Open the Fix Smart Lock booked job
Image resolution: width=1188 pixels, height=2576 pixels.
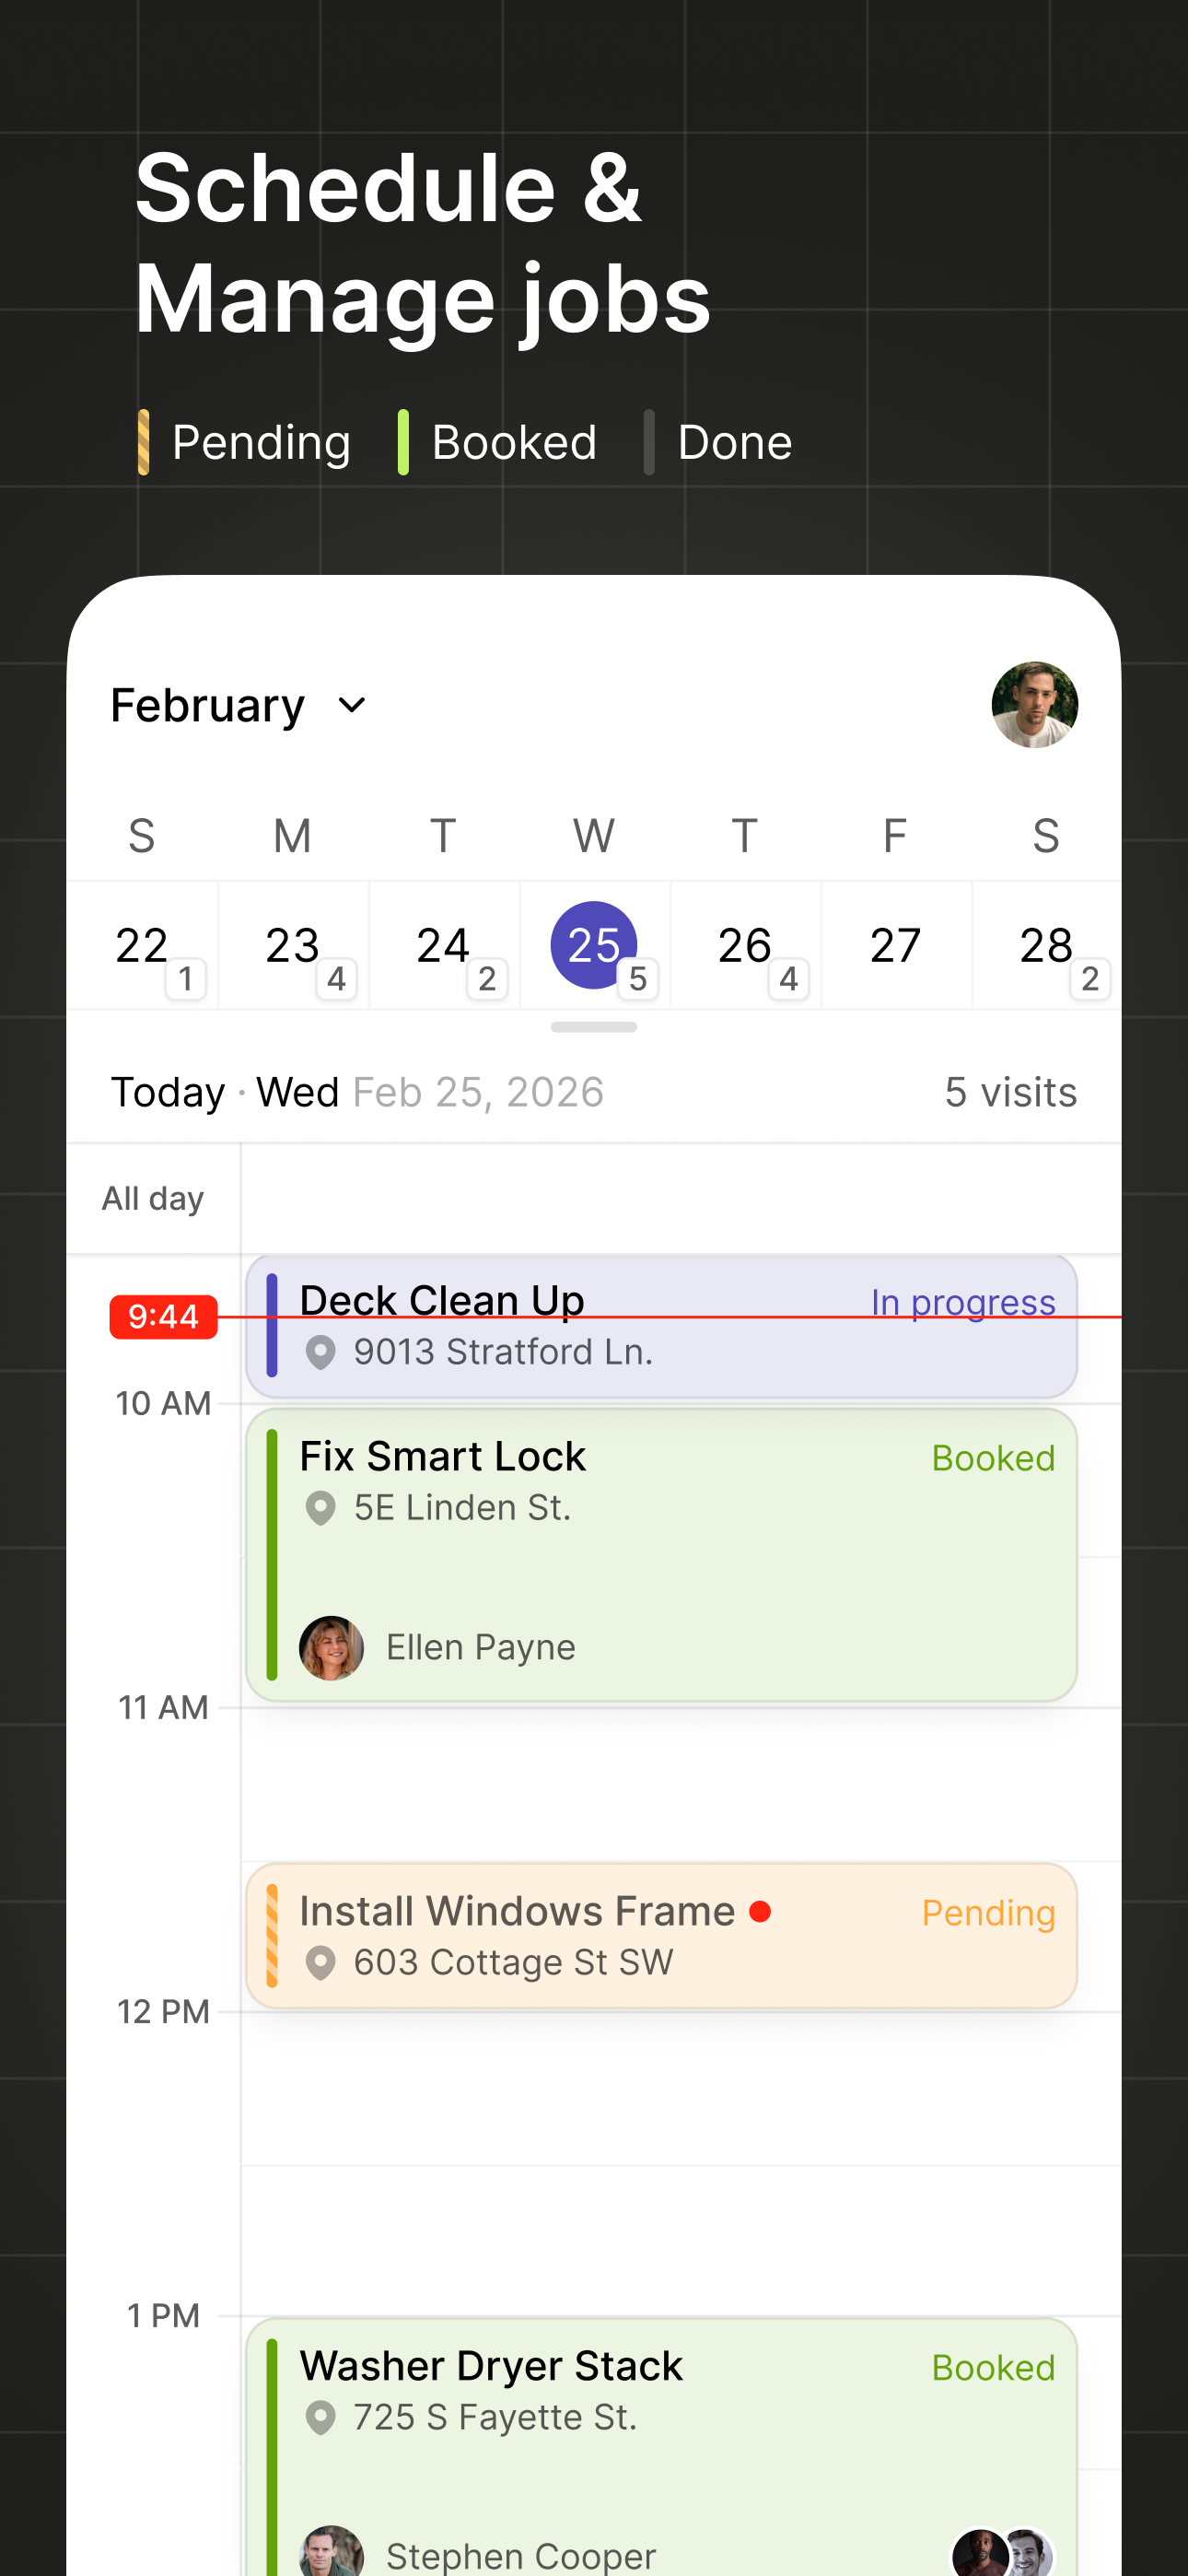click(661, 1555)
